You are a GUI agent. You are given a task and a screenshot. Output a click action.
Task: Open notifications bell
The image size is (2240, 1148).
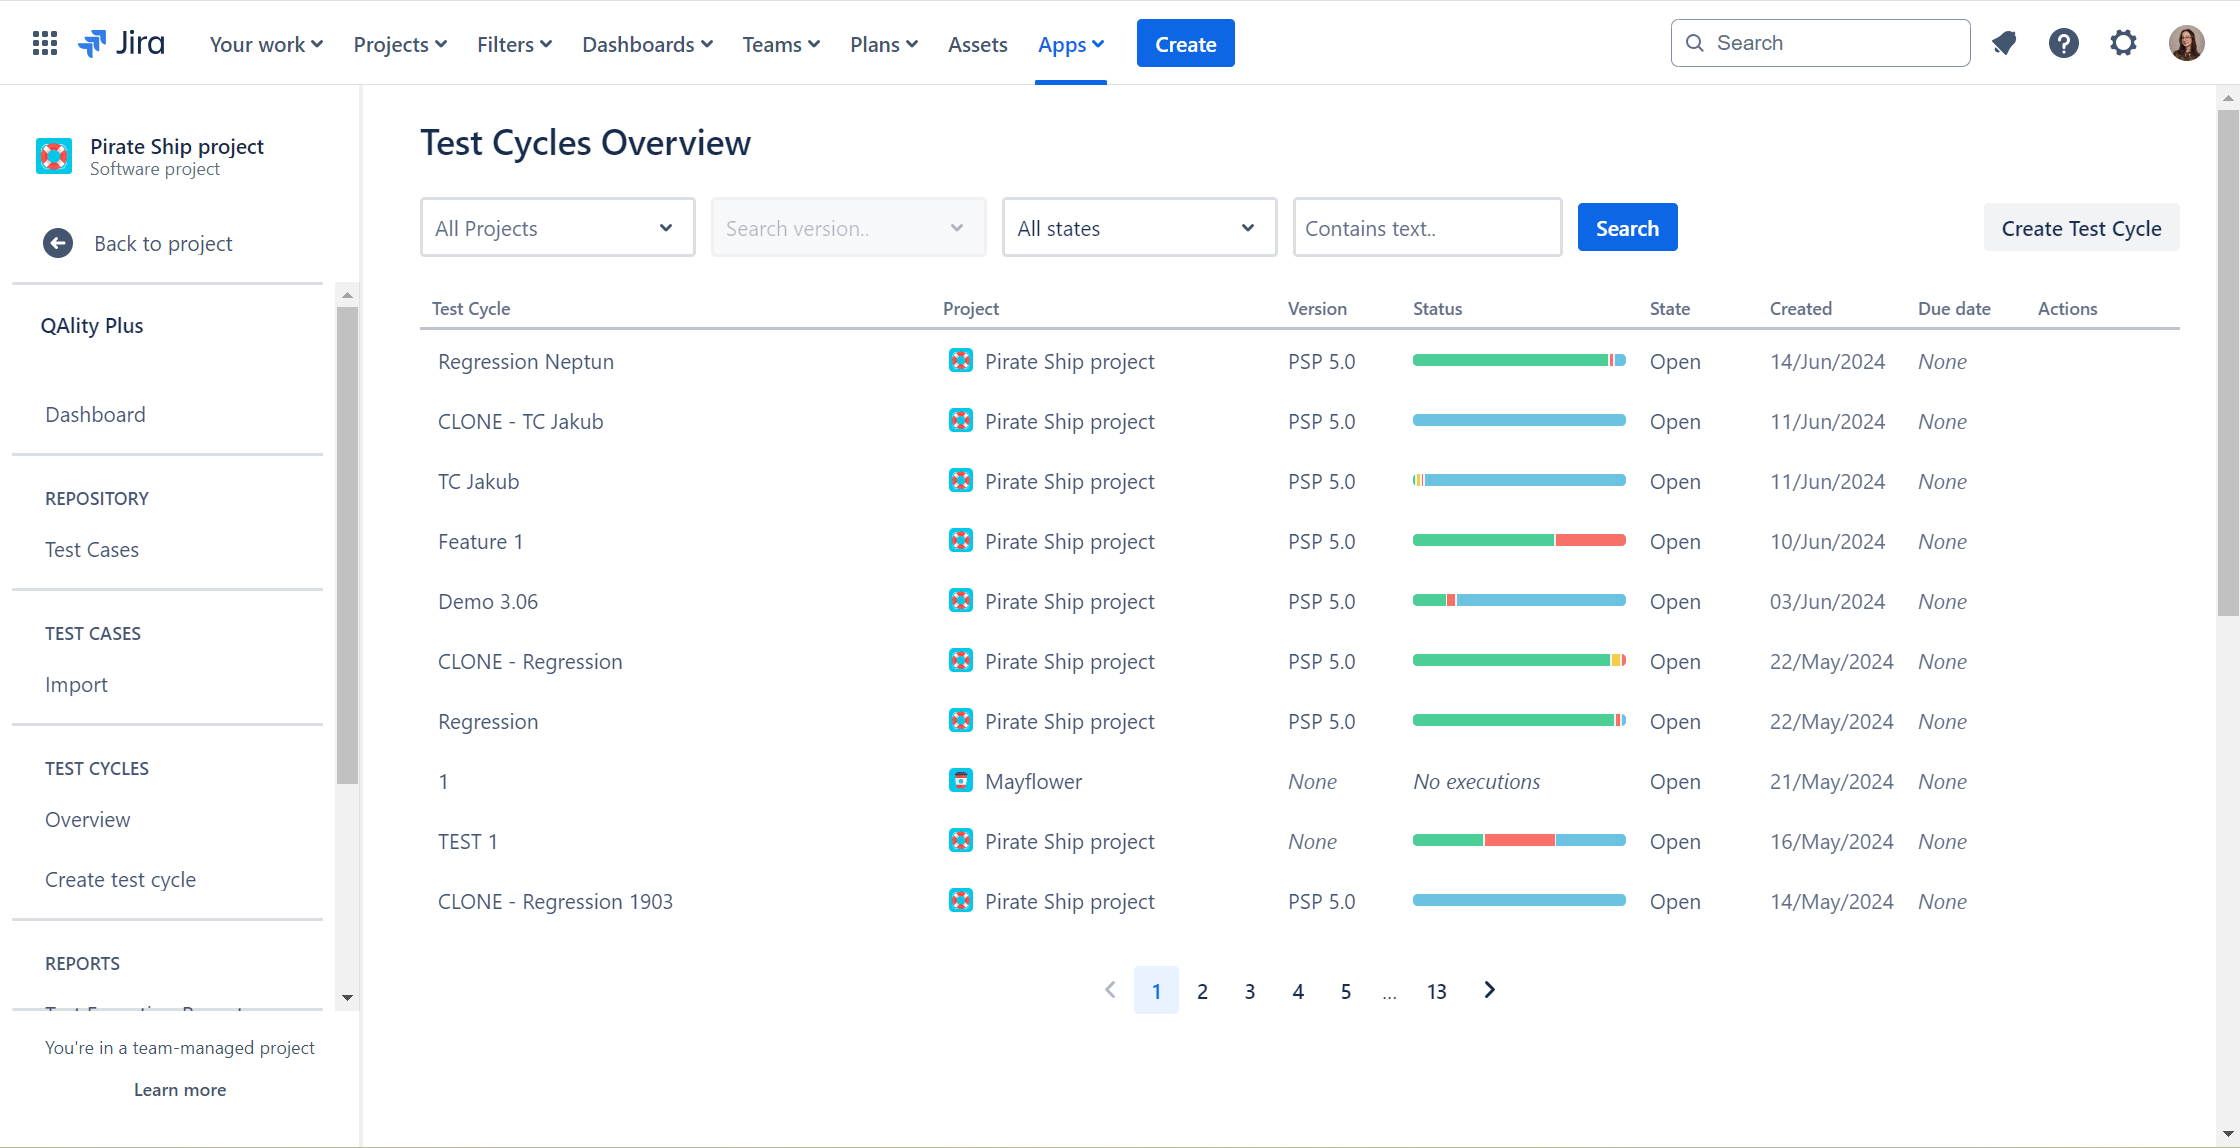(x=2004, y=42)
